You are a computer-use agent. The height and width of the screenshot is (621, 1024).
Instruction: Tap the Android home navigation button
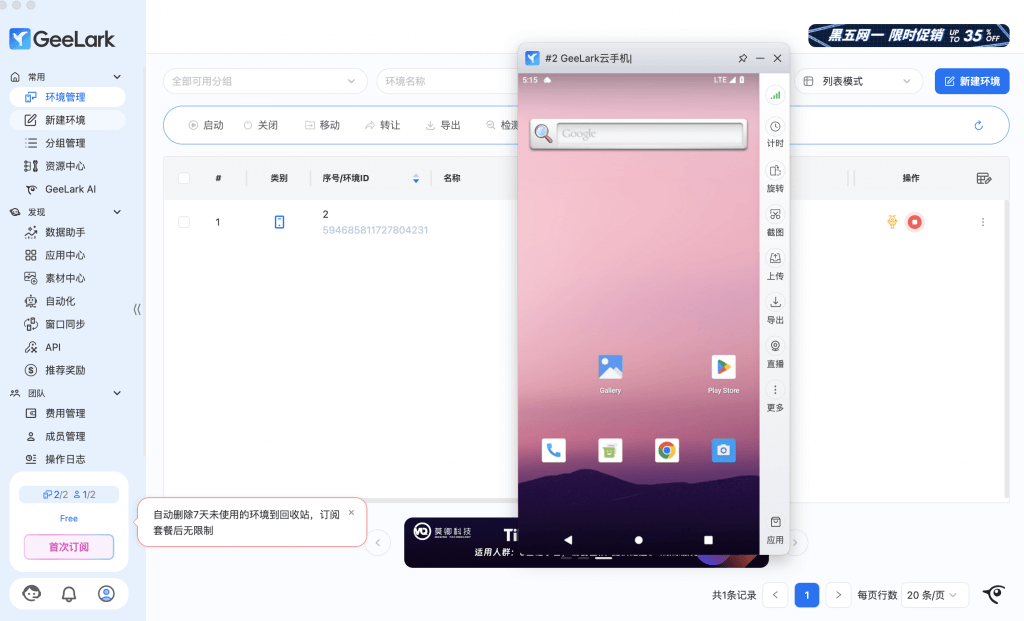click(x=639, y=540)
